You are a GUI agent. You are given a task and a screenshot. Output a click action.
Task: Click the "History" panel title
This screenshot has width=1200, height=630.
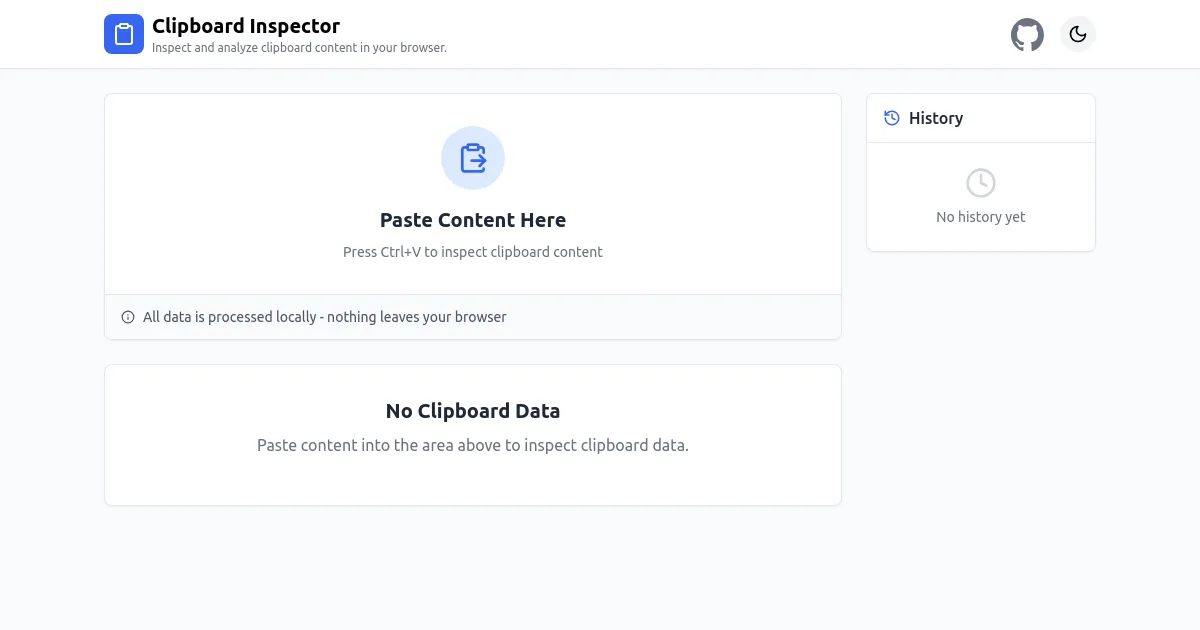(936, 118)
